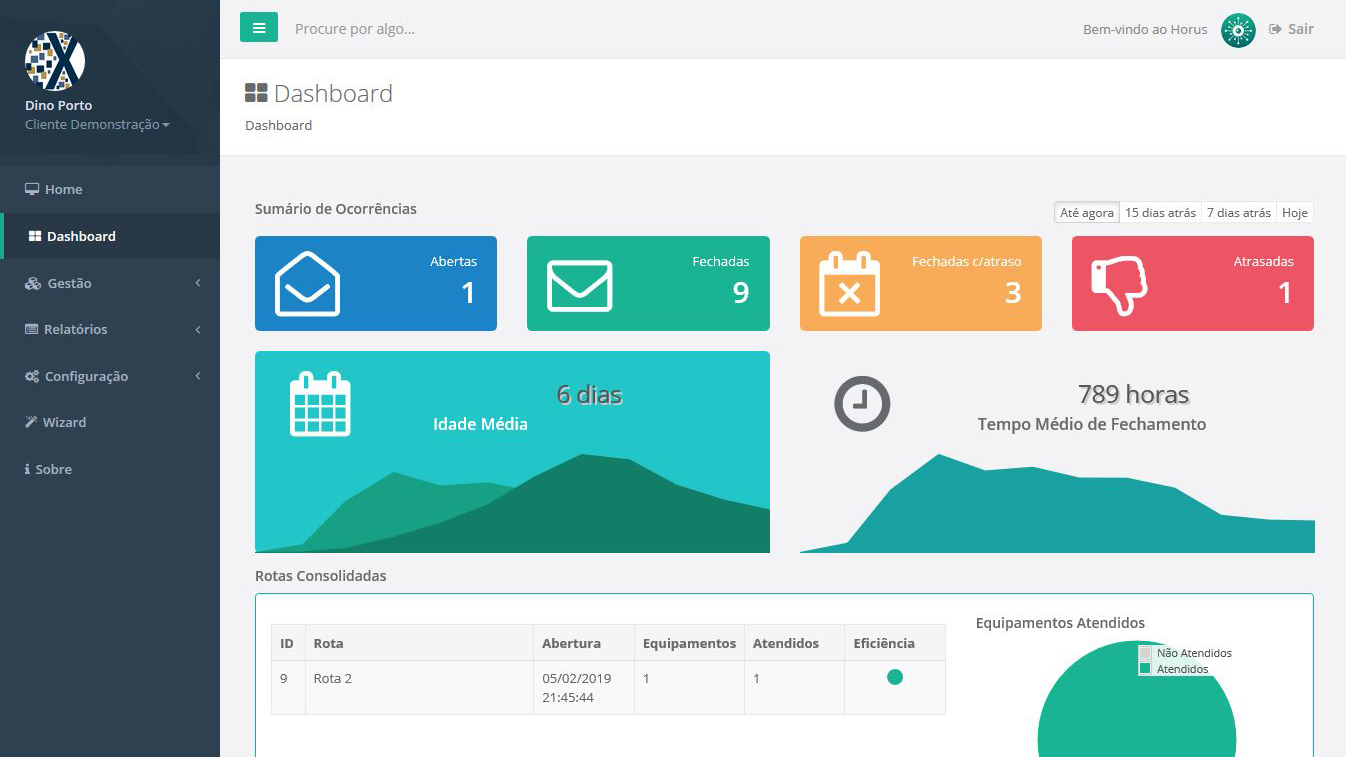Expand the Gestão submenu arrow

198,283
